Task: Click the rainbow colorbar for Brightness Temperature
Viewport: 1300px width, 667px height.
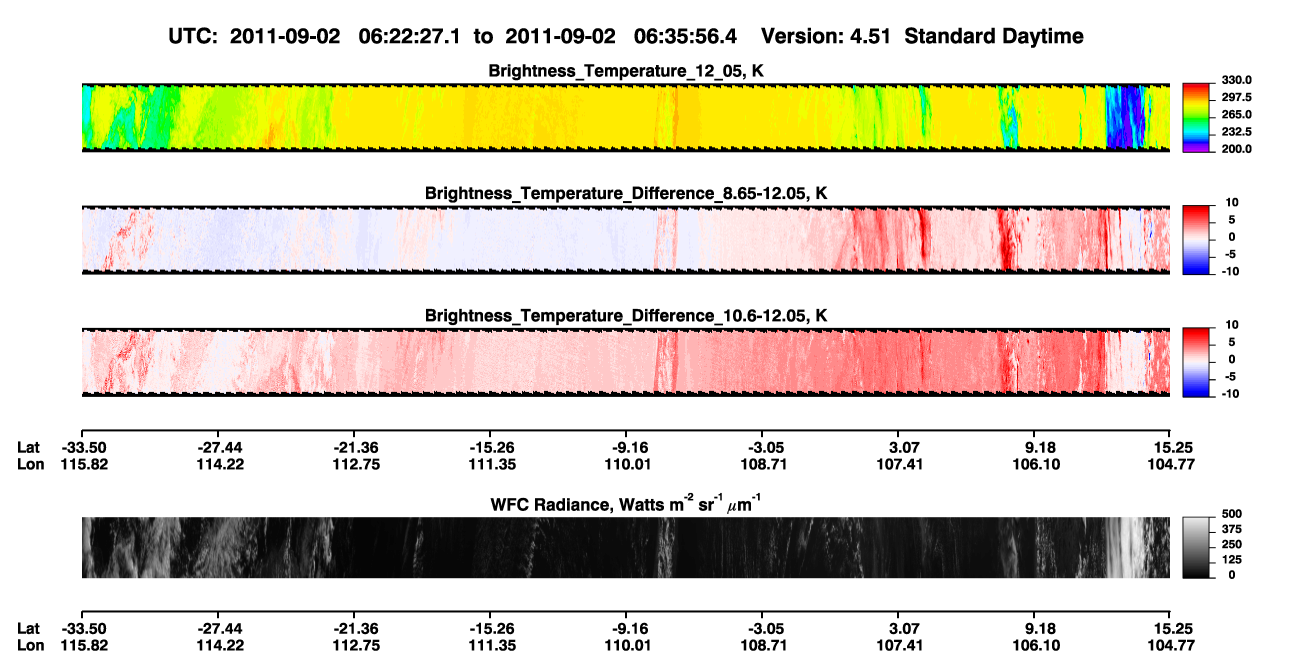Action: (1195, 118)
